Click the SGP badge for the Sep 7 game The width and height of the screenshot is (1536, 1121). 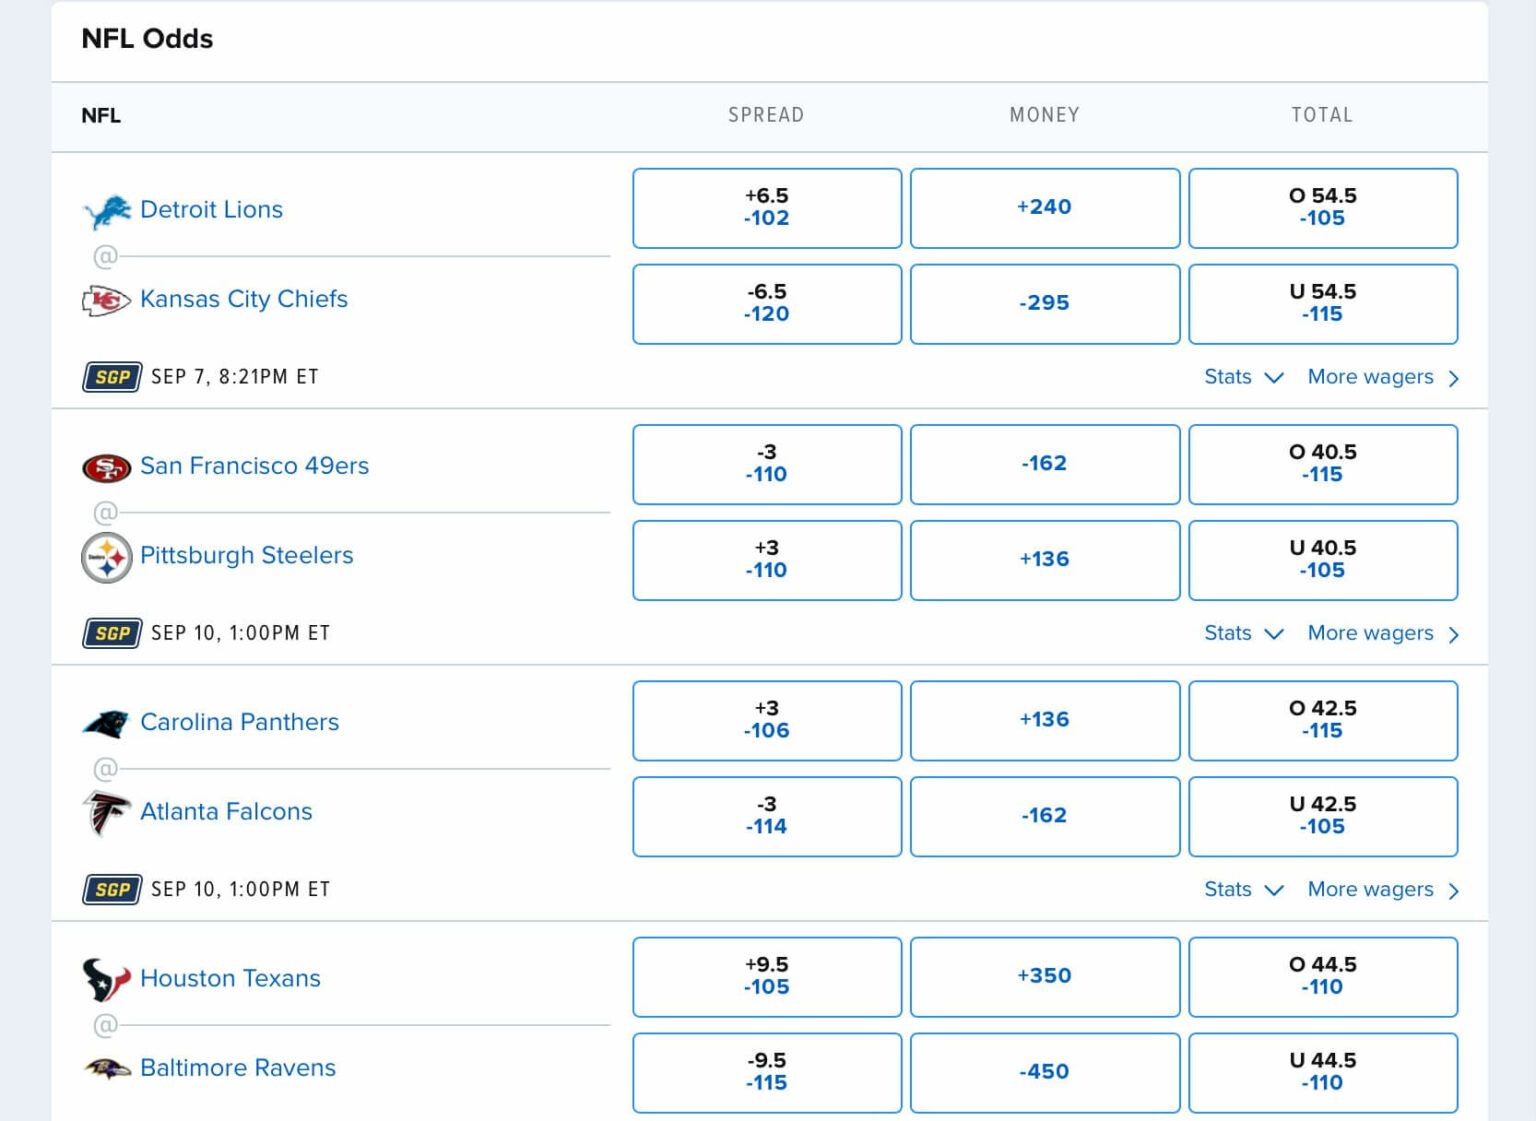112,377
